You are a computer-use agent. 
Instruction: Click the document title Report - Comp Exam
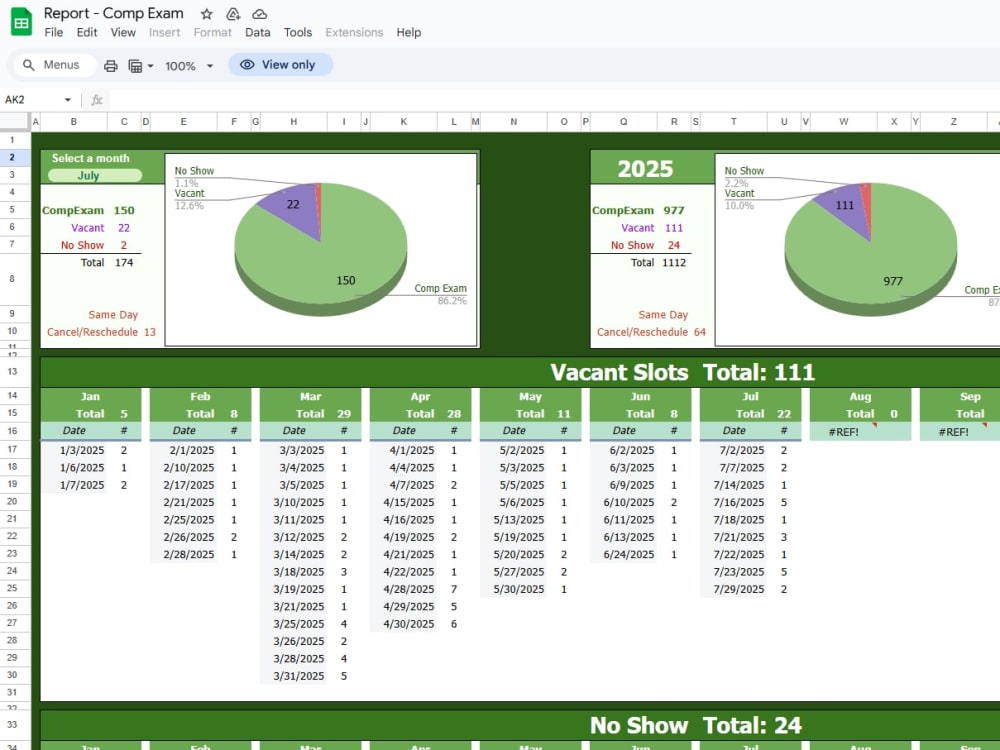point(114,13)
